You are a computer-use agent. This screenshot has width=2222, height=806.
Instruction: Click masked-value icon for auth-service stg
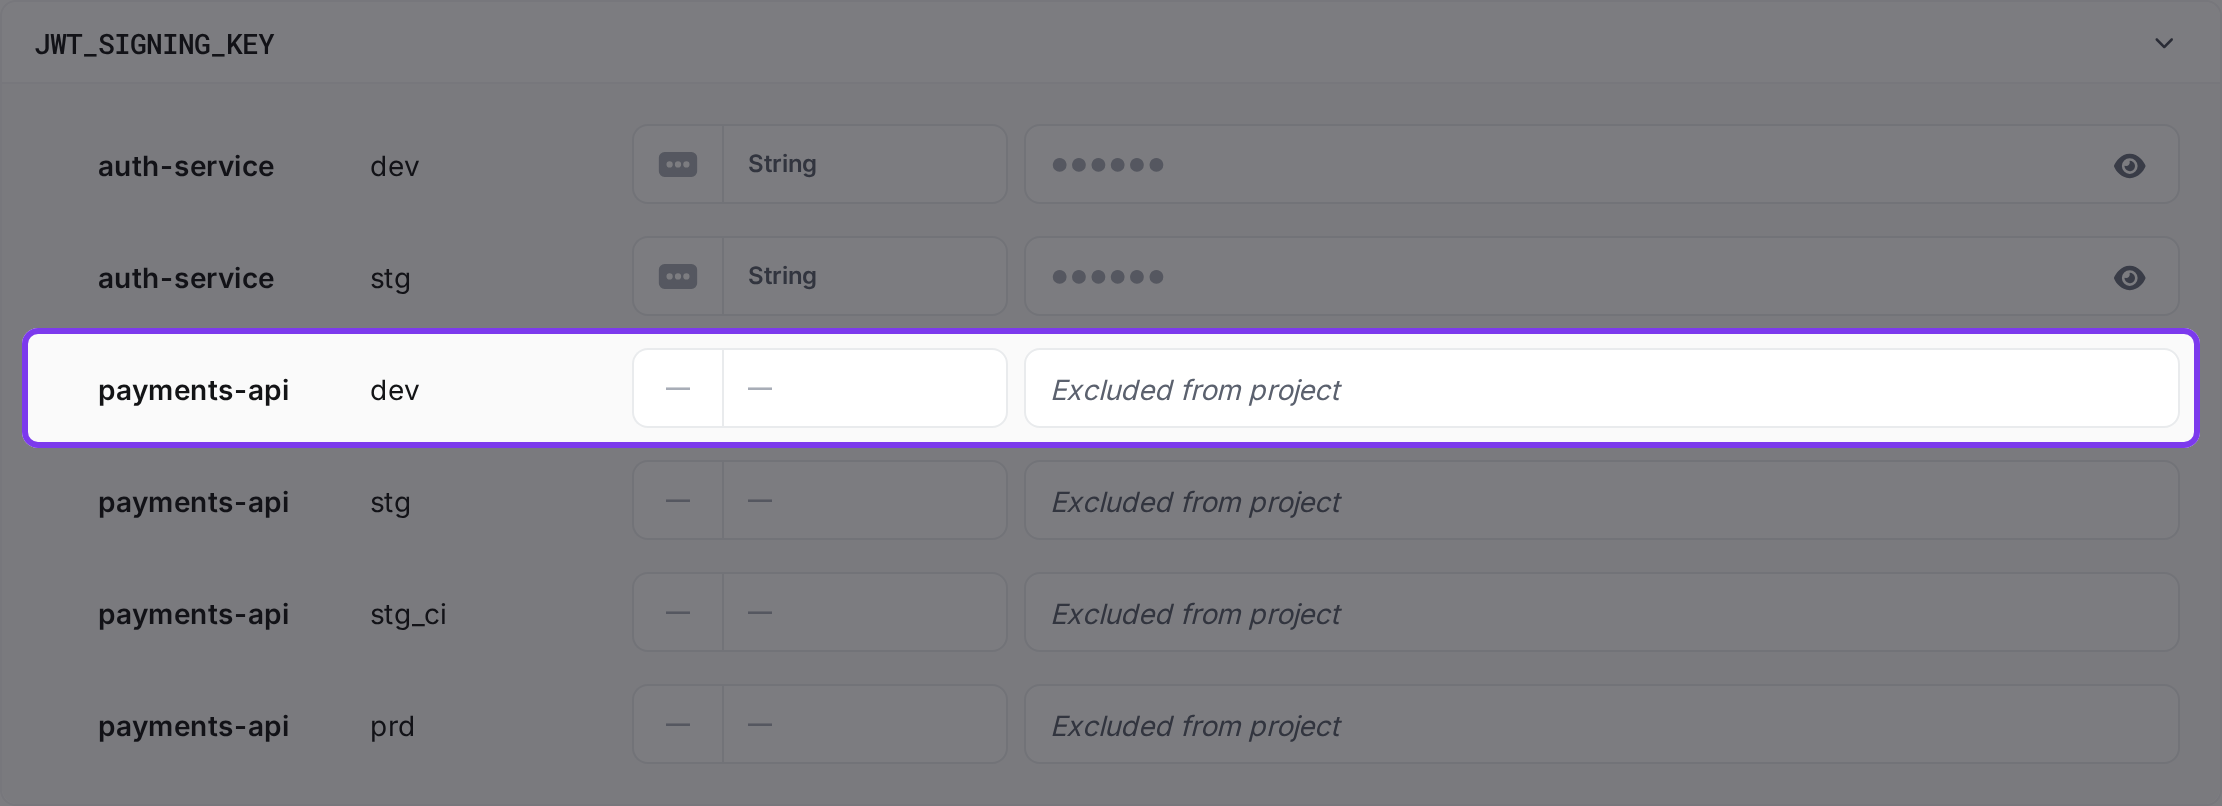[x=678, y=276]
